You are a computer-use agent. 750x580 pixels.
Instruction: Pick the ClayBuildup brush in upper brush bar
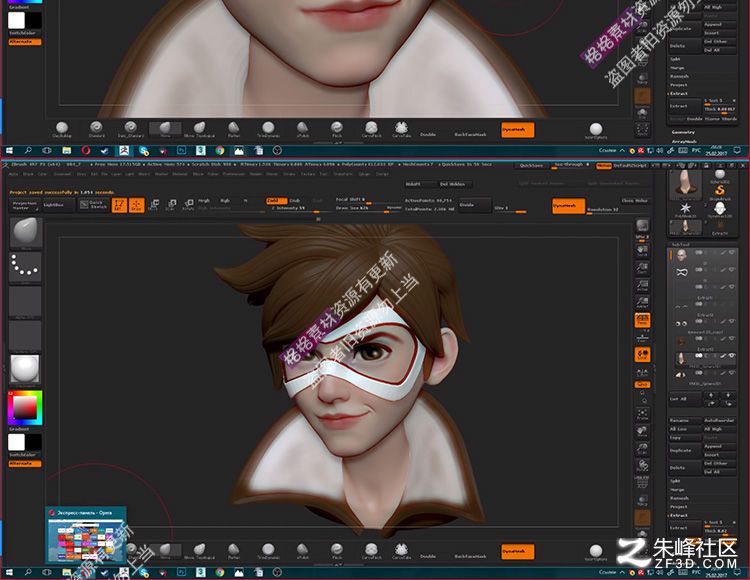coord(62,129)
